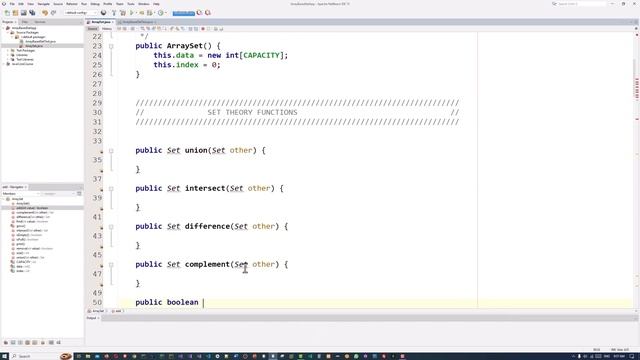Click the New Project toolbar icon
The image size is (640, 360).
pyautogui.click(x=15, y=13)
